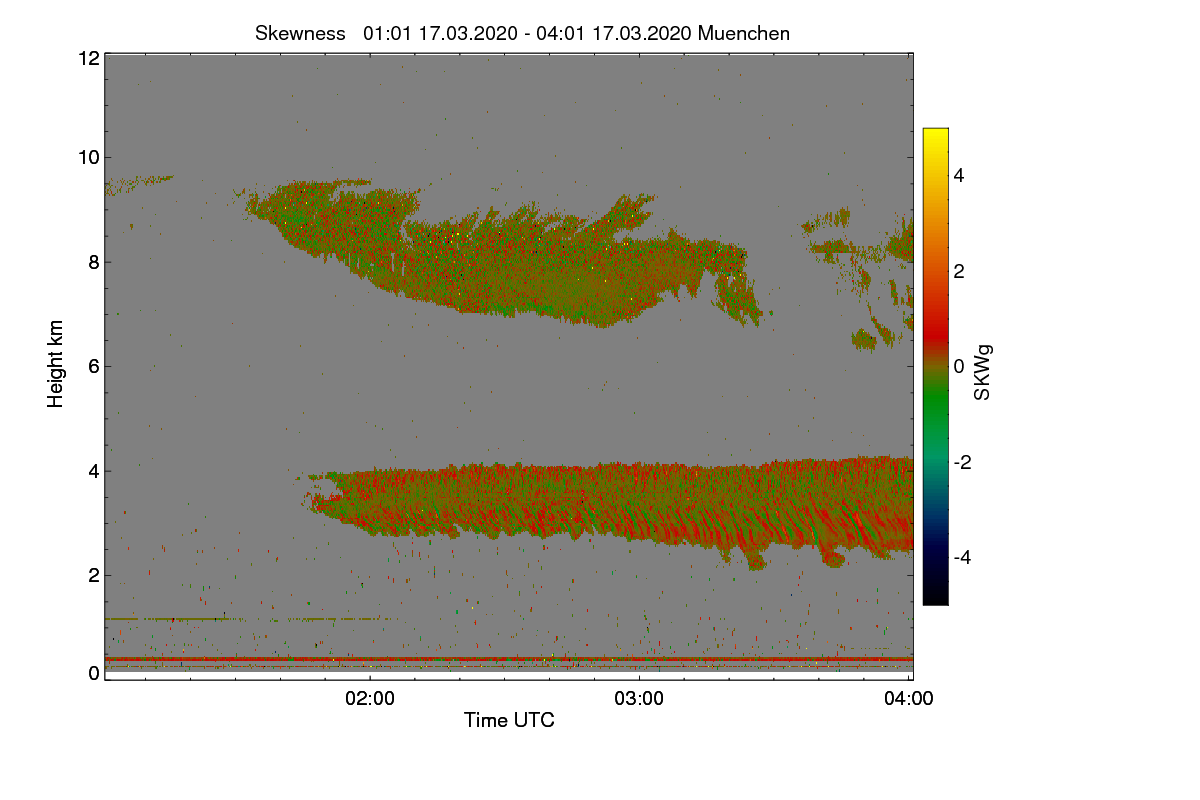Click the '04:00' time tick label

coord(909,699)
